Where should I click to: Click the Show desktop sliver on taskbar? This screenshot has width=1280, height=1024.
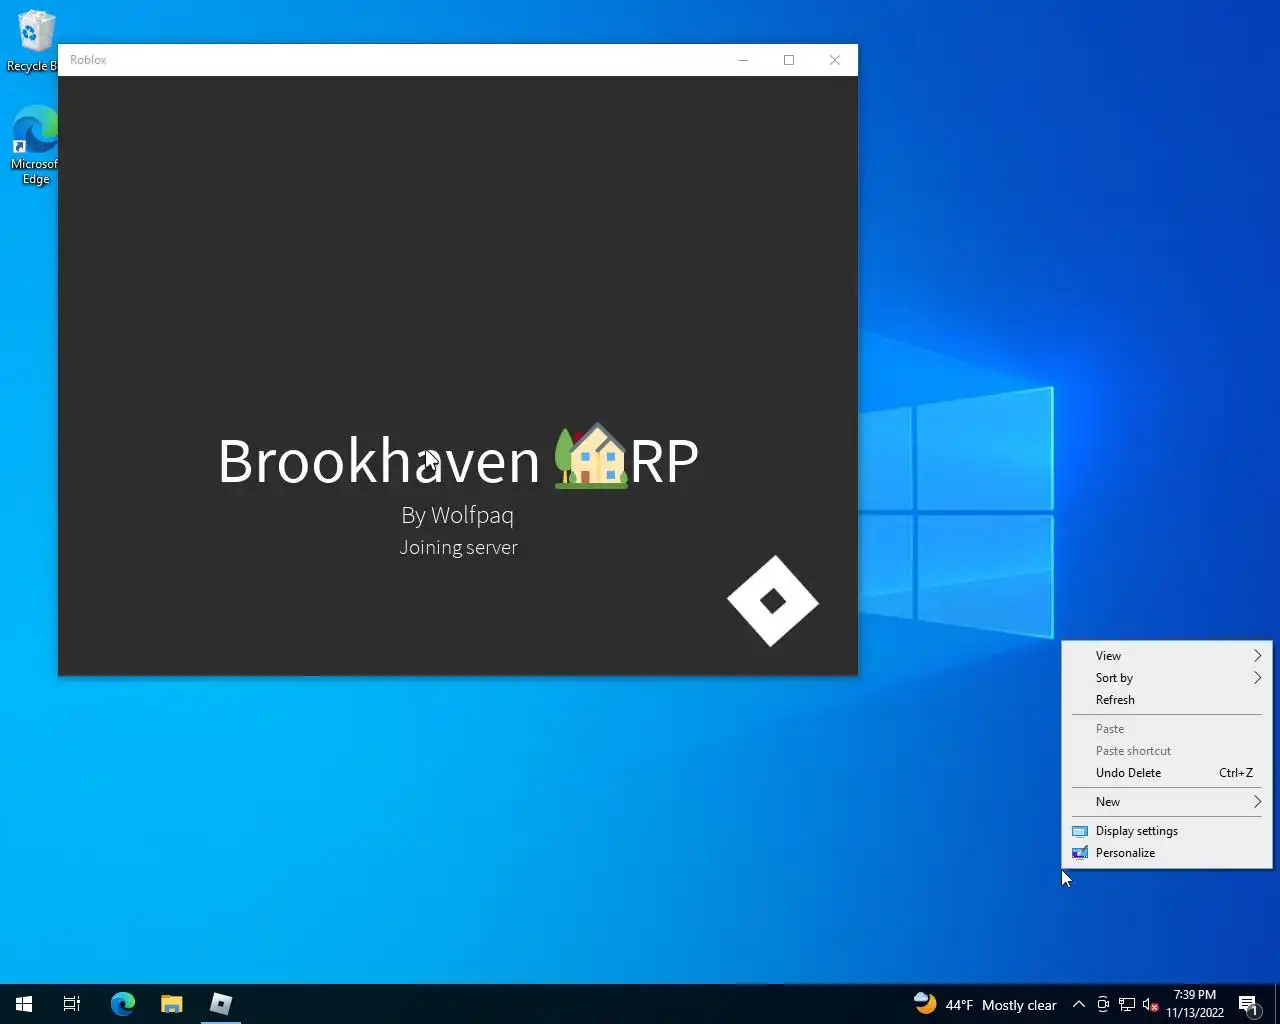(1277, 1004)
